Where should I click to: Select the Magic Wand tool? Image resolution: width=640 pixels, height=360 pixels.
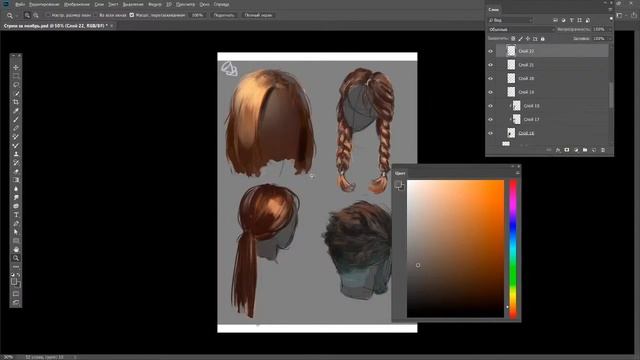click(x=16, y=93)
